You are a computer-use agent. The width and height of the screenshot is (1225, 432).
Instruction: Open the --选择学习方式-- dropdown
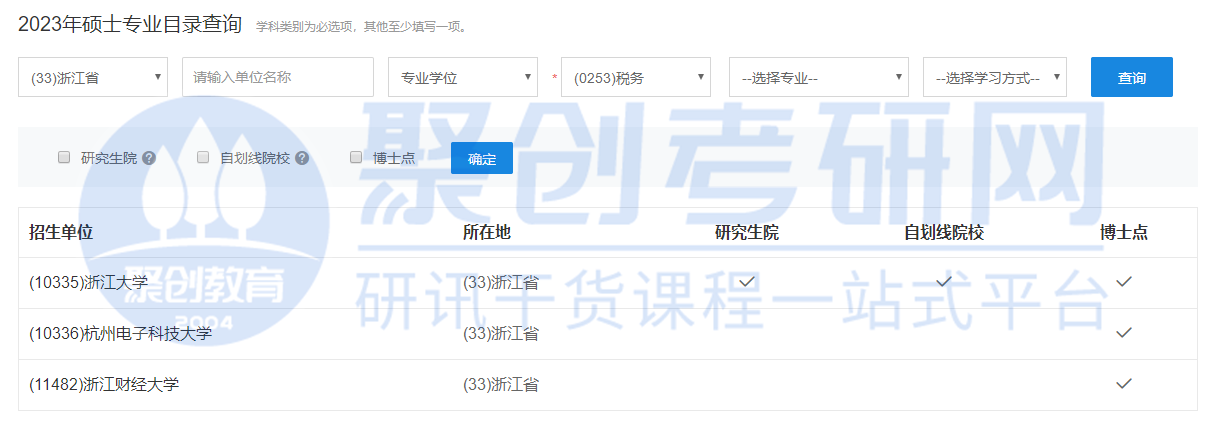click(995, 77)
